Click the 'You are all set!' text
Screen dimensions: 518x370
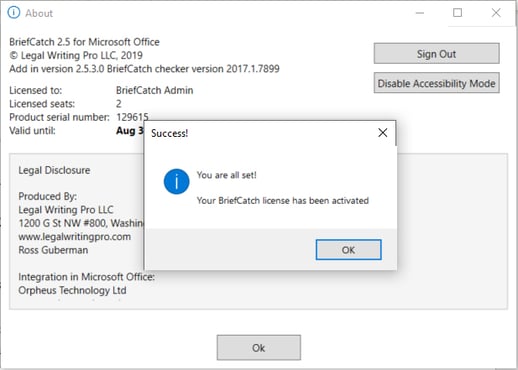click(226, 175)
